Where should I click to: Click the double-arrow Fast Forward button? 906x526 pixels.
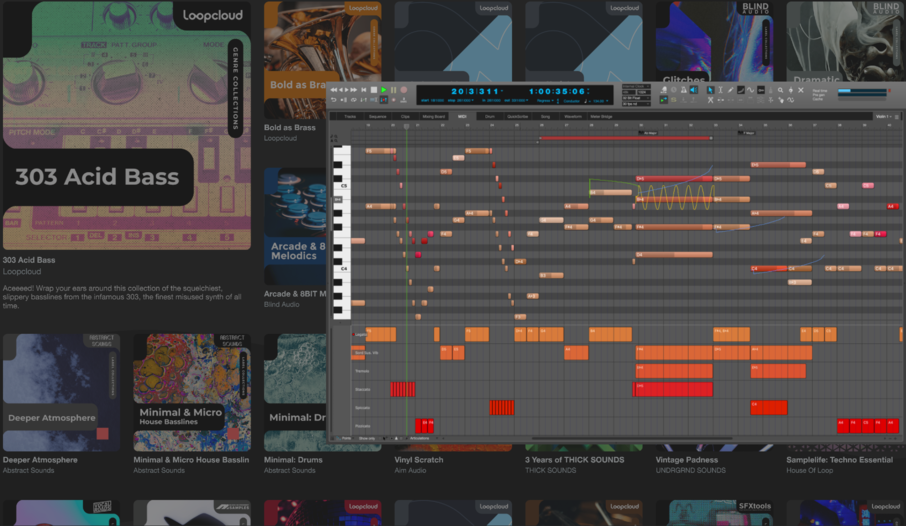pos(354,90)
